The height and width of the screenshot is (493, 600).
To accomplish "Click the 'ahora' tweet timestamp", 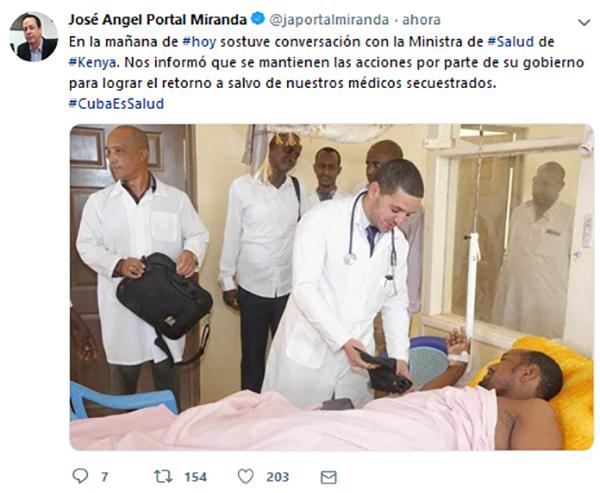I will click(x=421, y=20).
